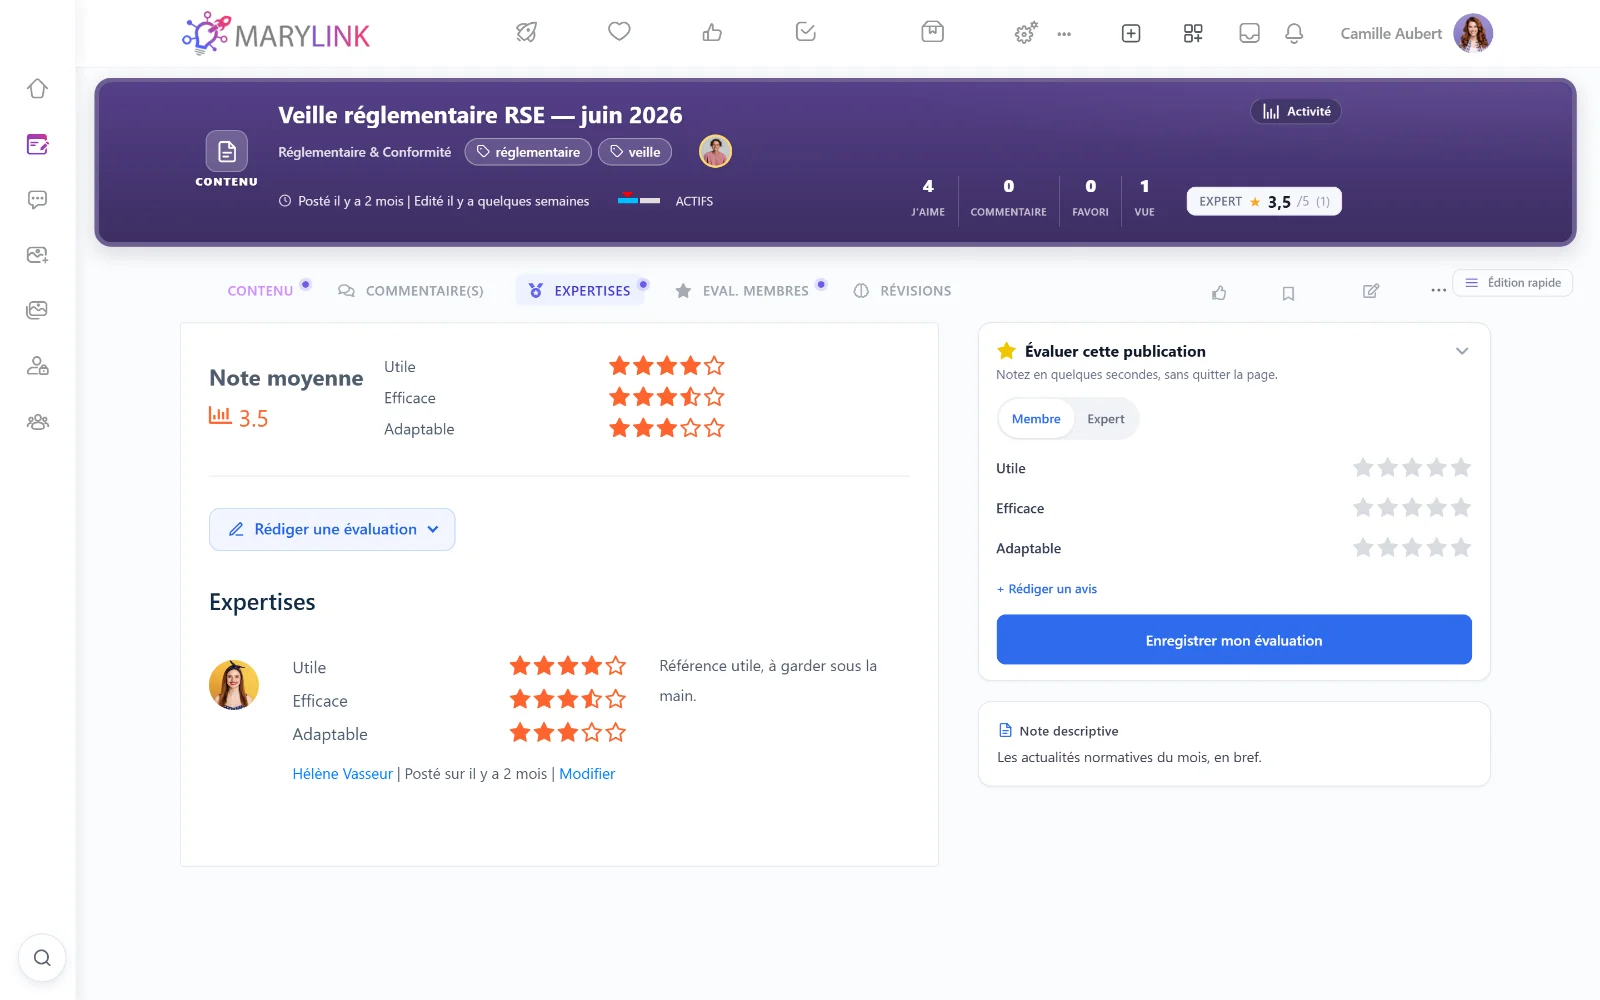The height and width of the screenshot is (1000, 1600).
Task: Open the add-image icon in sidebar
Action: tap(37, 255)
